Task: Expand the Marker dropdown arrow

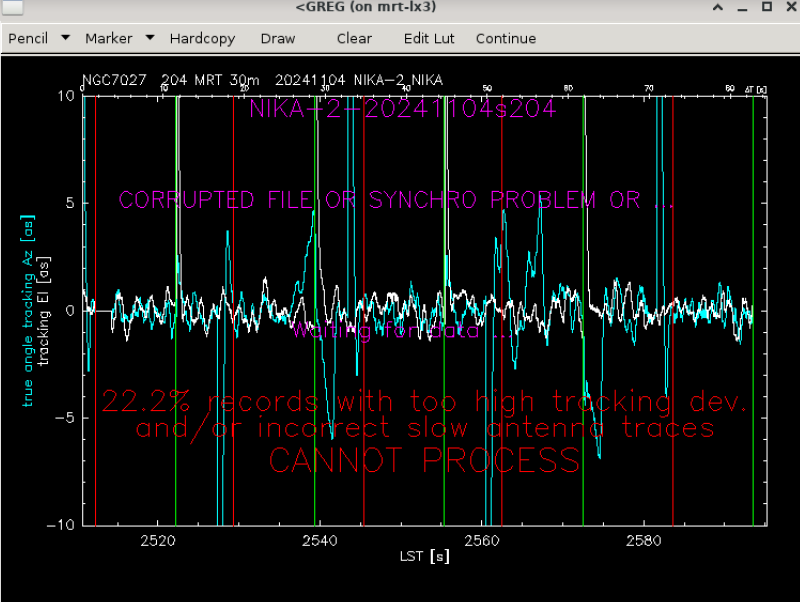Action: coord(149,38)
